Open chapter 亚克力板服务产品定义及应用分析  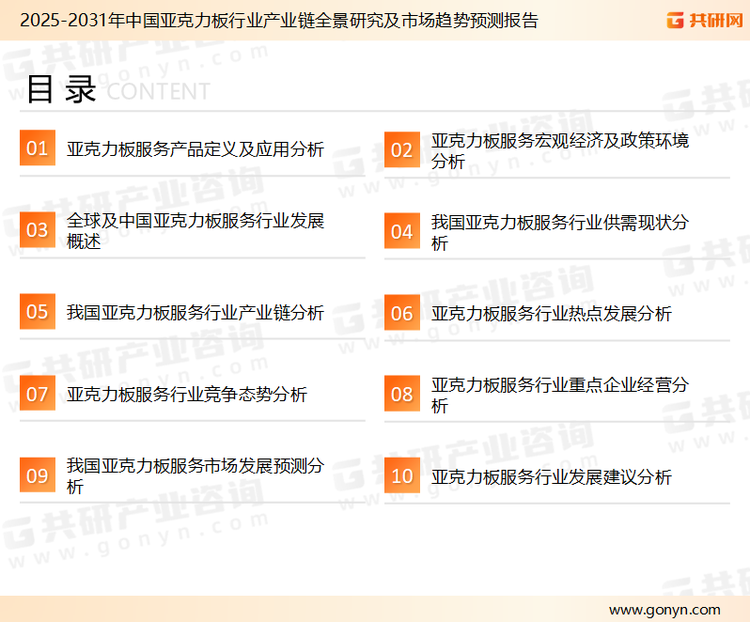[195, 149]
